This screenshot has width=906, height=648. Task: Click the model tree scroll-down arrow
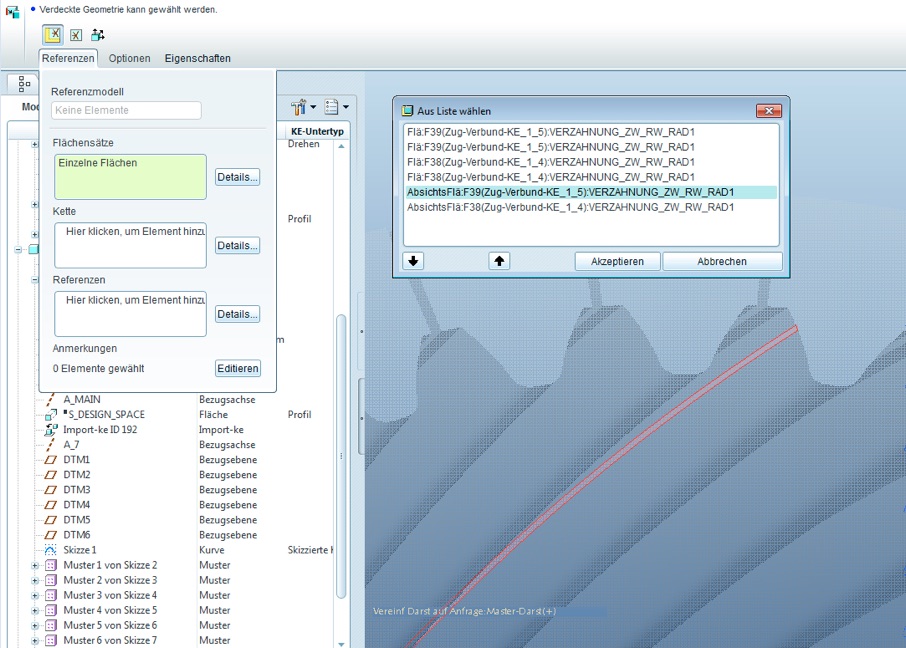pos(341,643)
